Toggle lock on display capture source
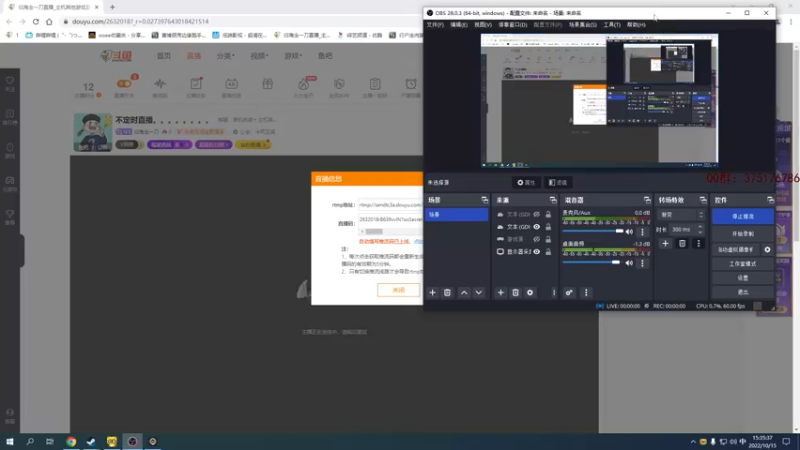The height and width of the screenshot is (450, 800). (548, 252)
